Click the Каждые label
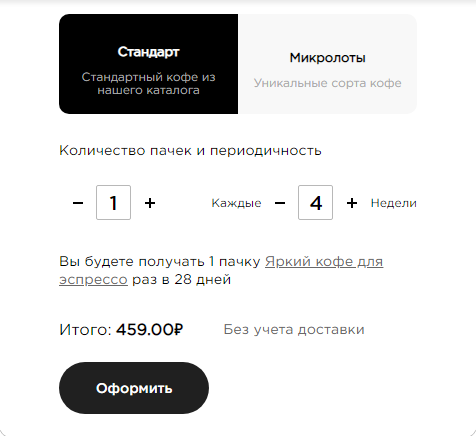 (236, 203)
